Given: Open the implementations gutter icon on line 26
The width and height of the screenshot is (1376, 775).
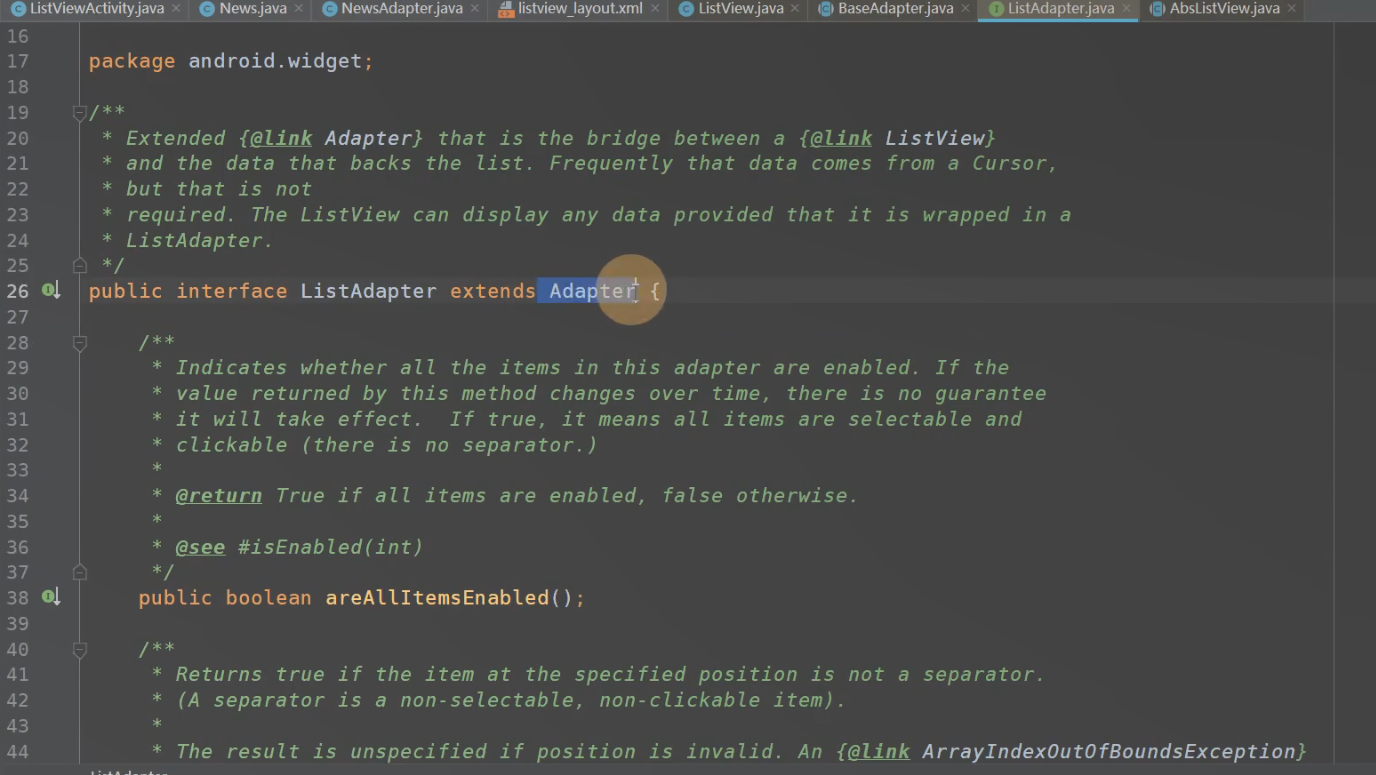Looking at the screenshot, I should 51,290.
